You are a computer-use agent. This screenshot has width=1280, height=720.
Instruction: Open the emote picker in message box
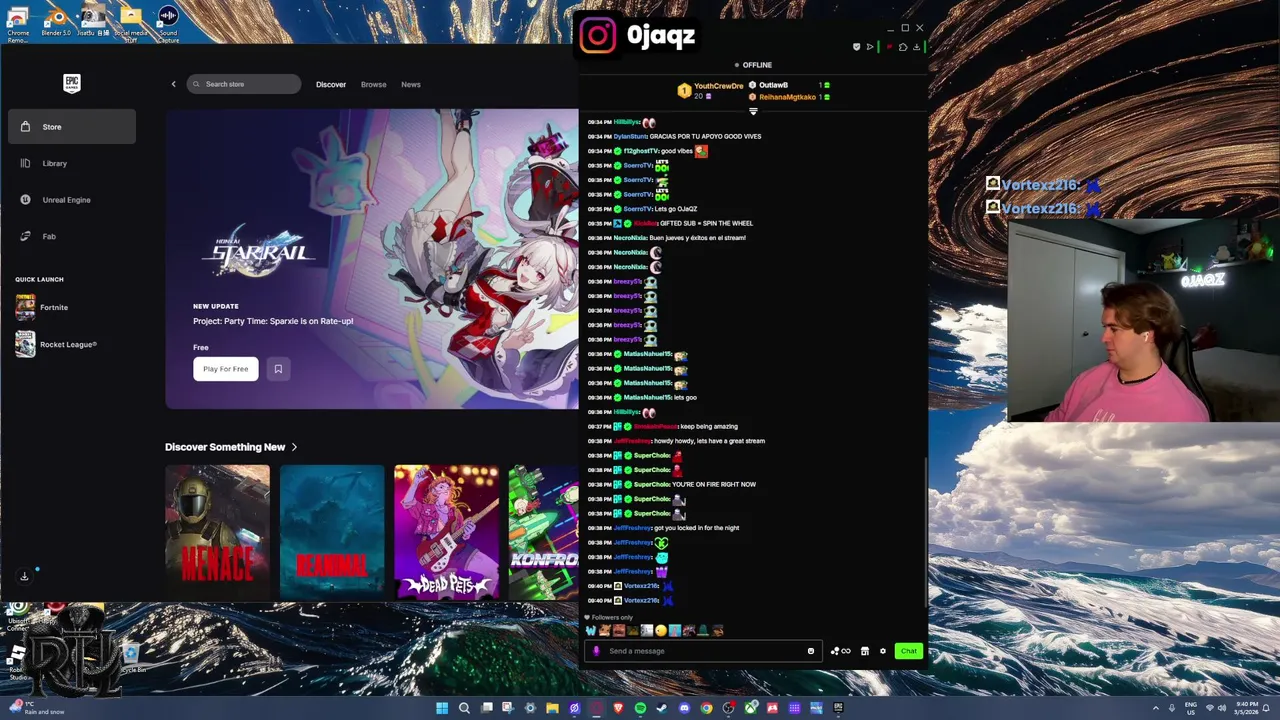click(811, 651)
